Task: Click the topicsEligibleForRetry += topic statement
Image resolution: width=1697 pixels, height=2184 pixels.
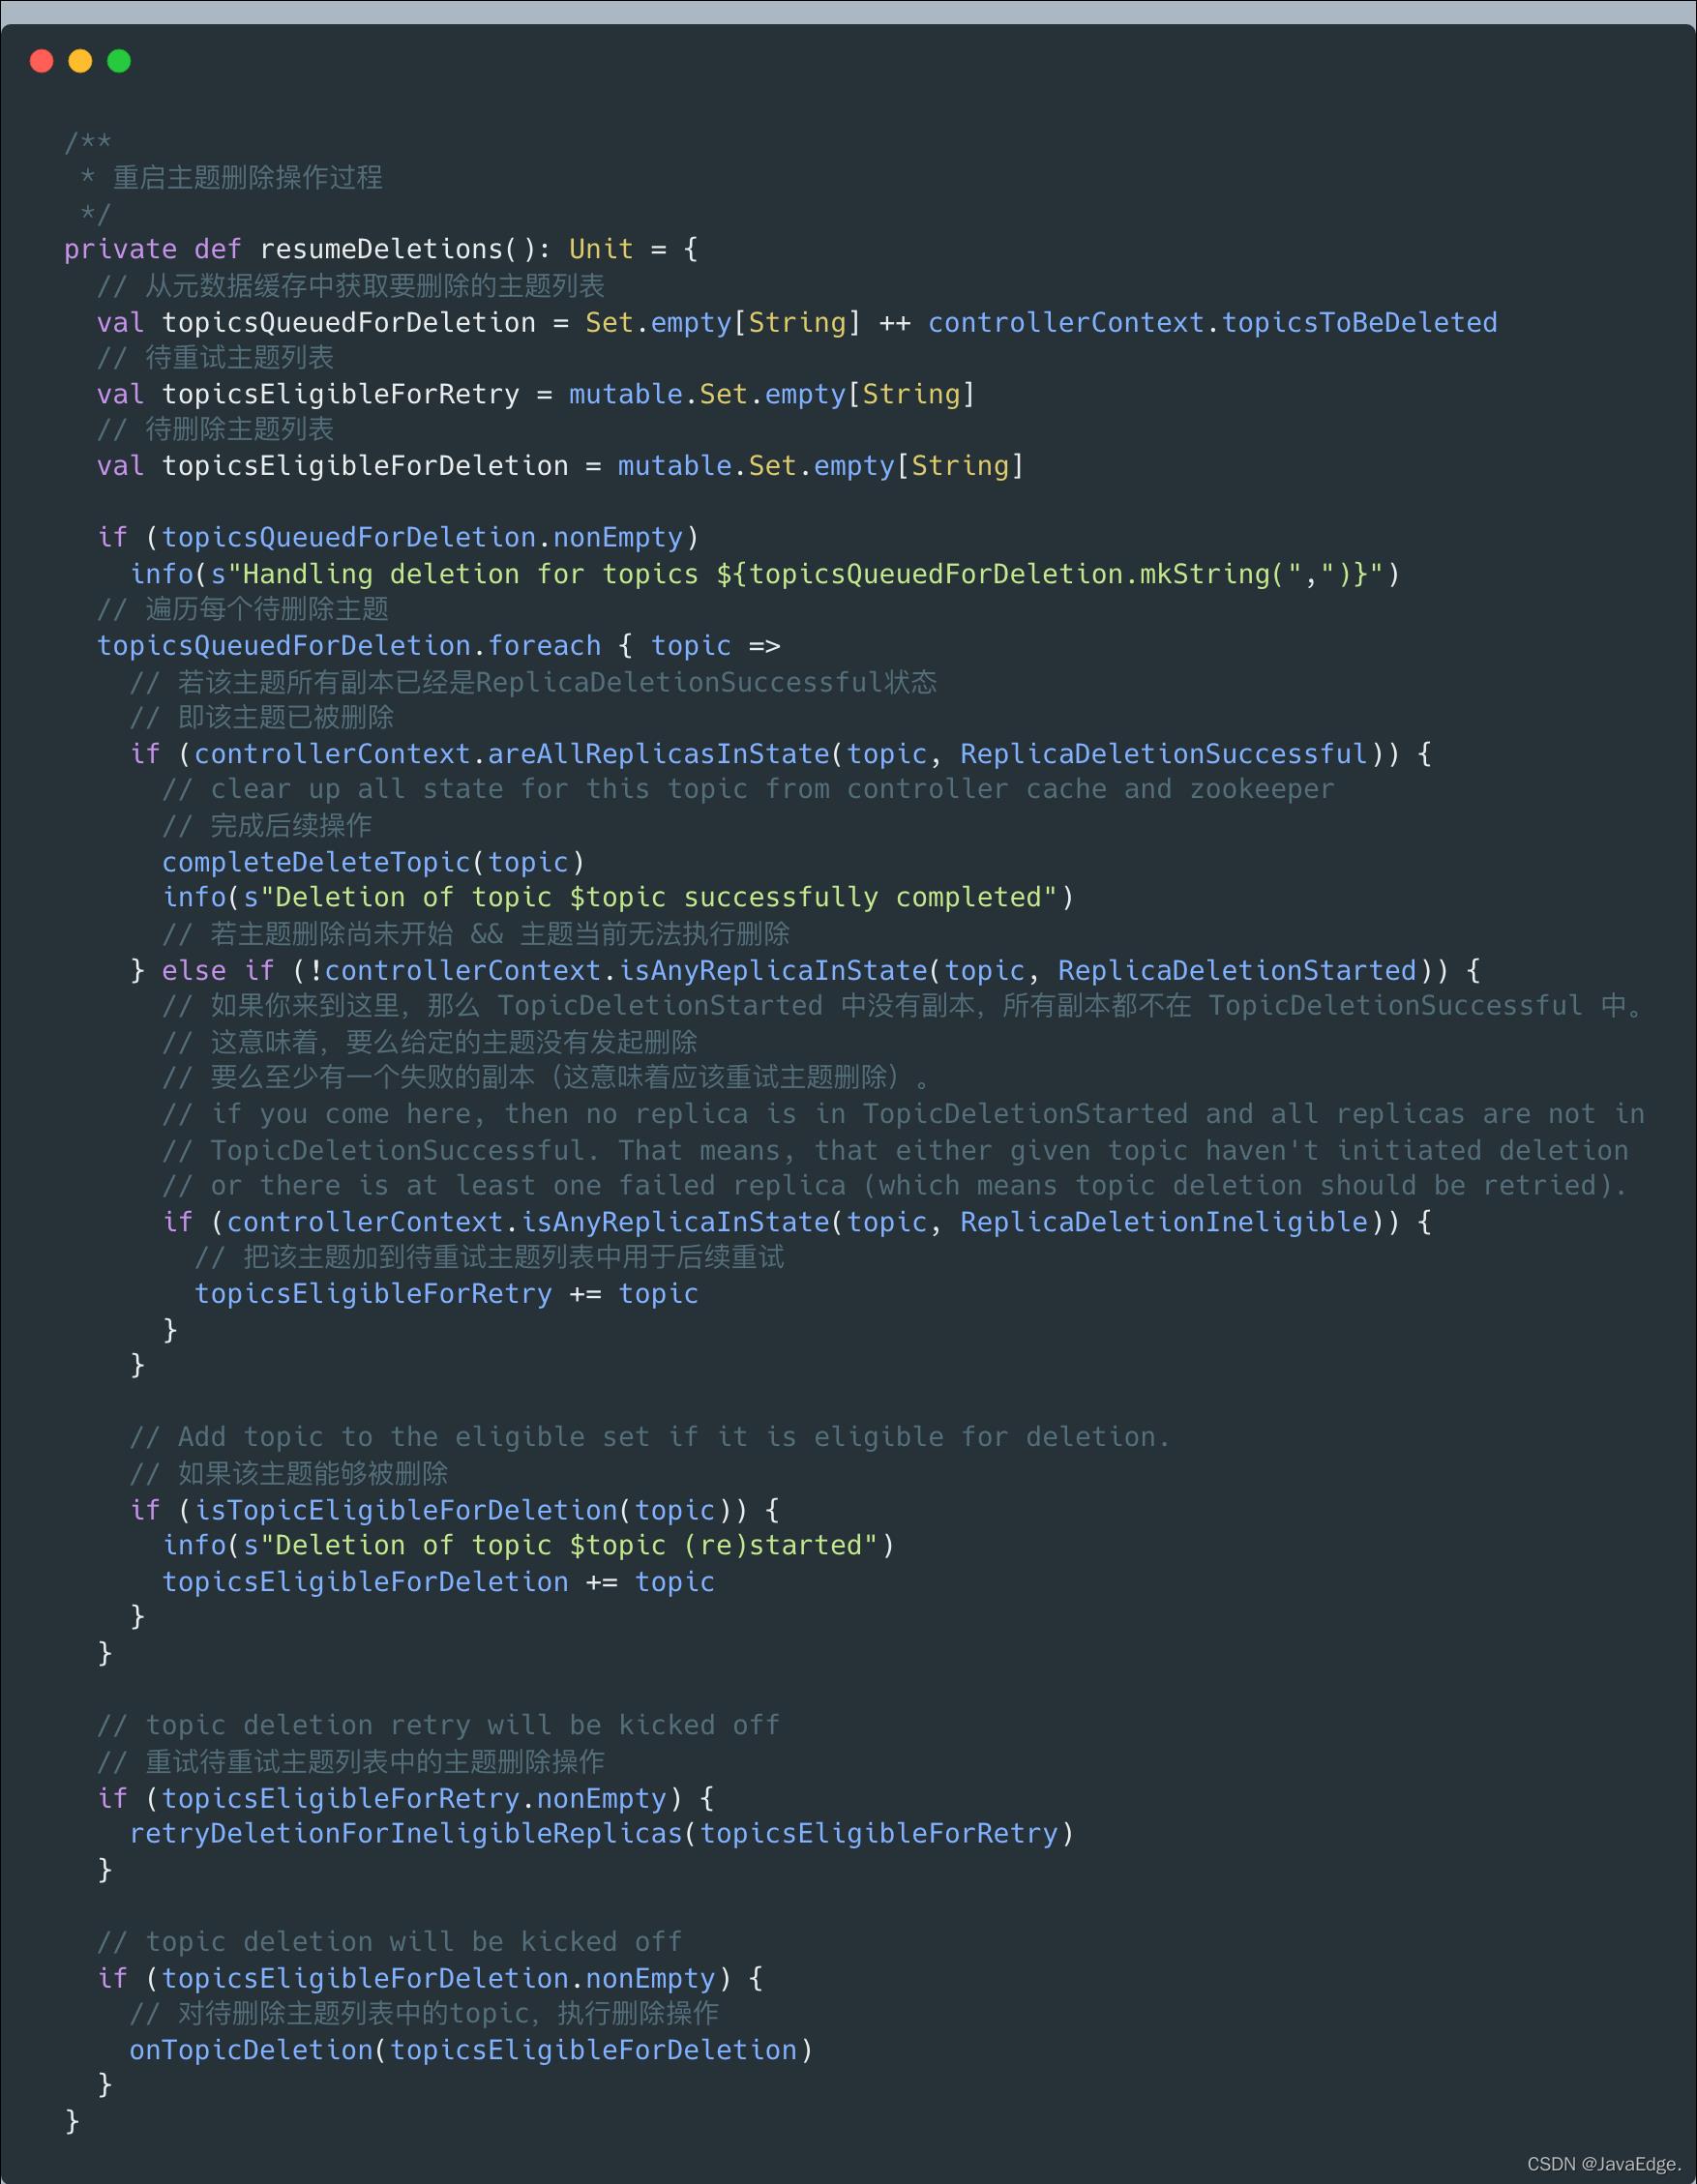Action: tap(446, 1294)
